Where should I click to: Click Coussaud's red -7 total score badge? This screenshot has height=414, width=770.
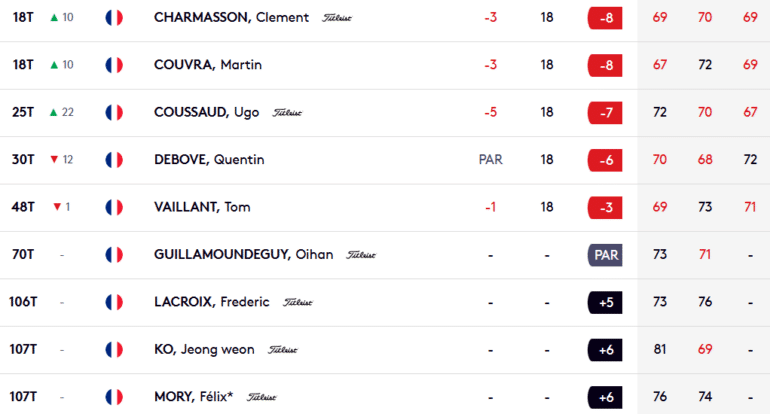[606, 112]
